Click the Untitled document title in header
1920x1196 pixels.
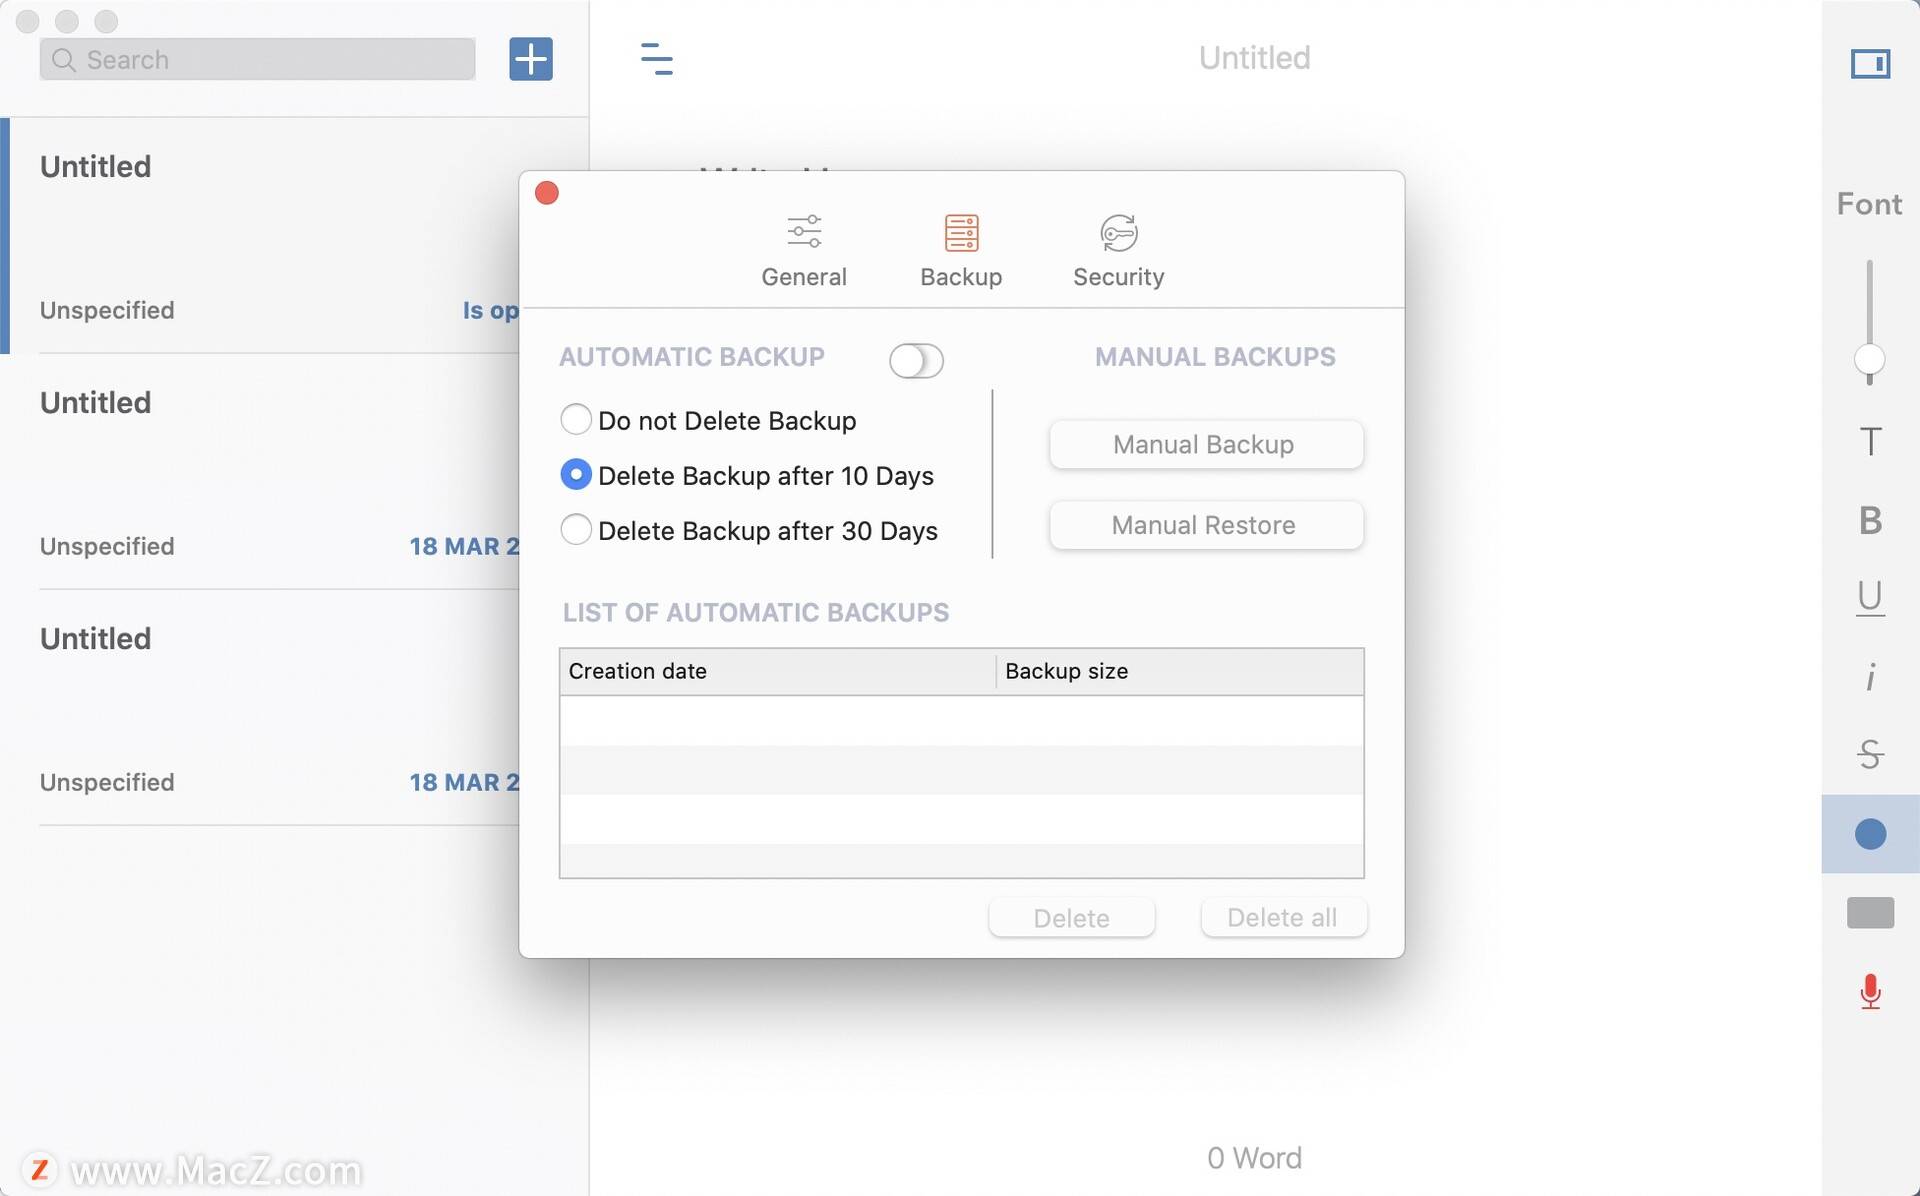(1254, 58)
